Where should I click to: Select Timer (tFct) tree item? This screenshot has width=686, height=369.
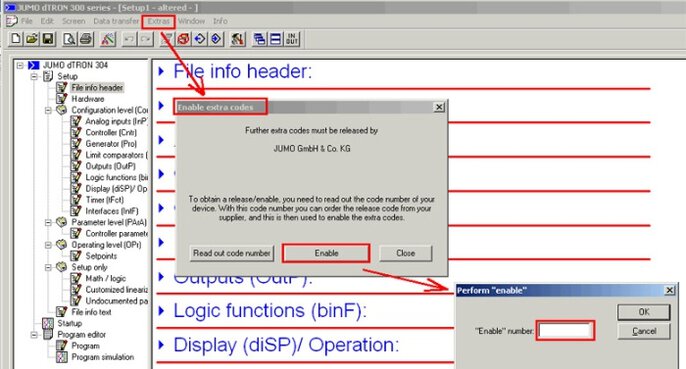tap(105, 200)
